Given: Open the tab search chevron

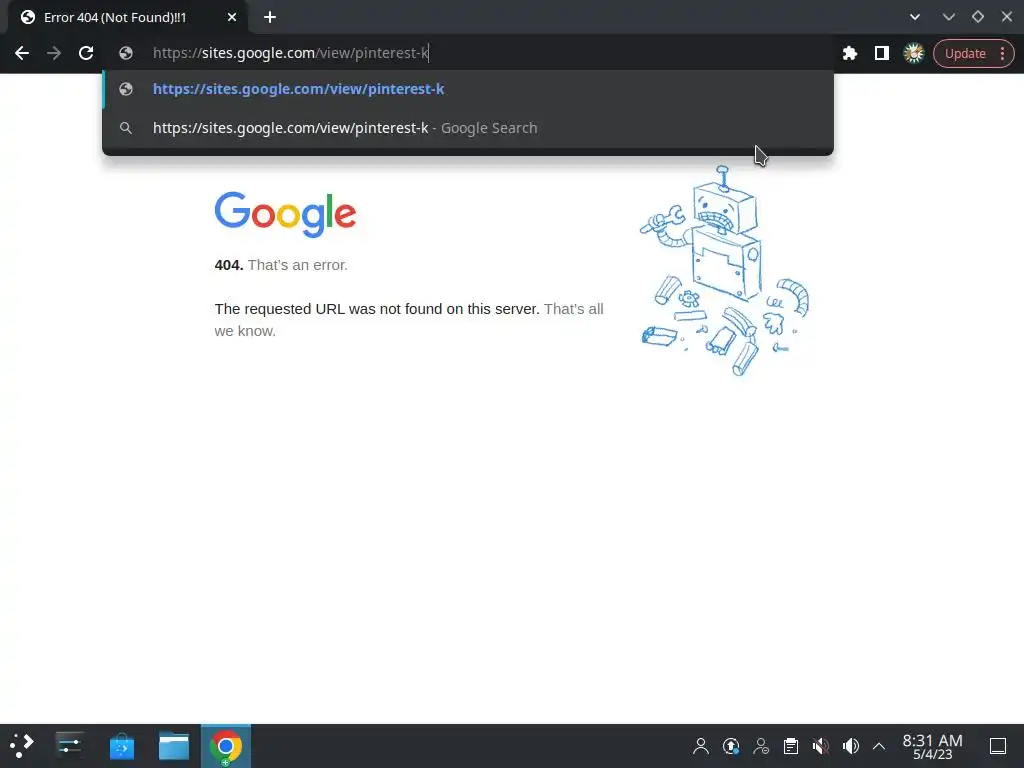Looking at the screenshot, I should coord(915,17).
